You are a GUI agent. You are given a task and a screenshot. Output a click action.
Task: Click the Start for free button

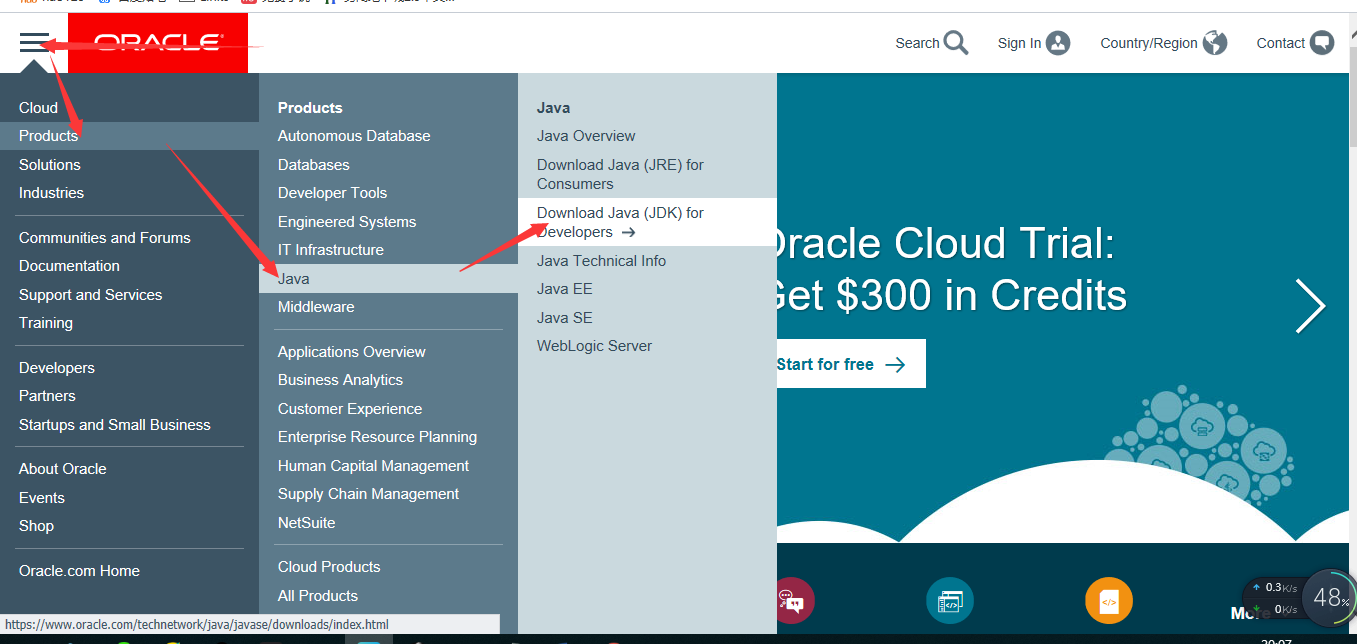pos(850,364)
